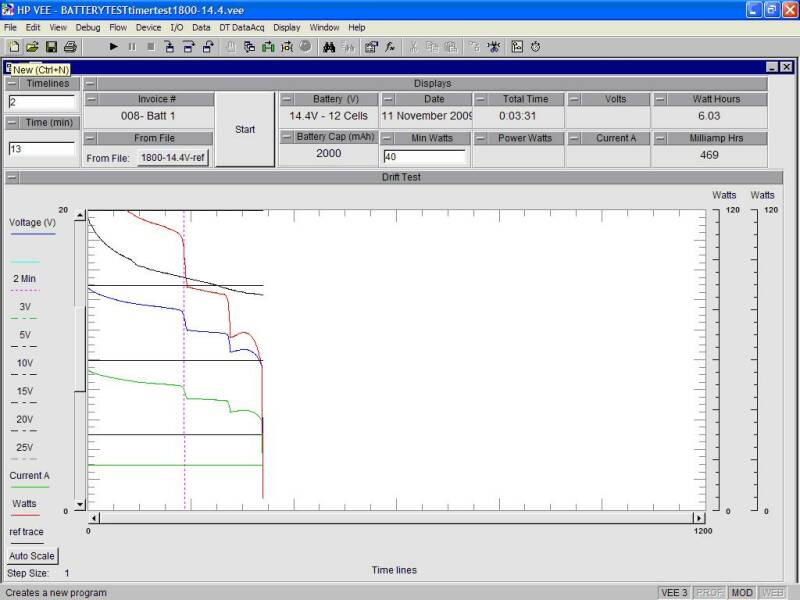The width and height of the screenshot is (800, 600).
Task: Open default preferences toolbar icon
Action: [x=371, y=47]
